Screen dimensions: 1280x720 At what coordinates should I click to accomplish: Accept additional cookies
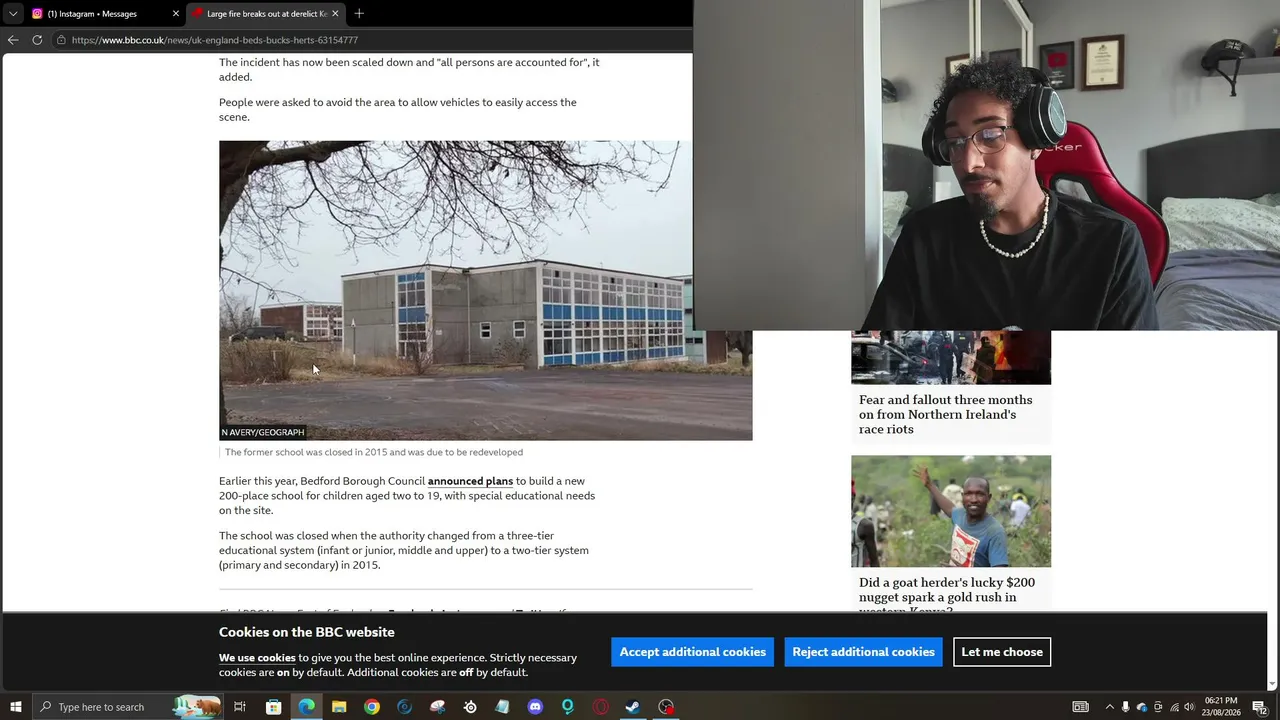[692, 652]
